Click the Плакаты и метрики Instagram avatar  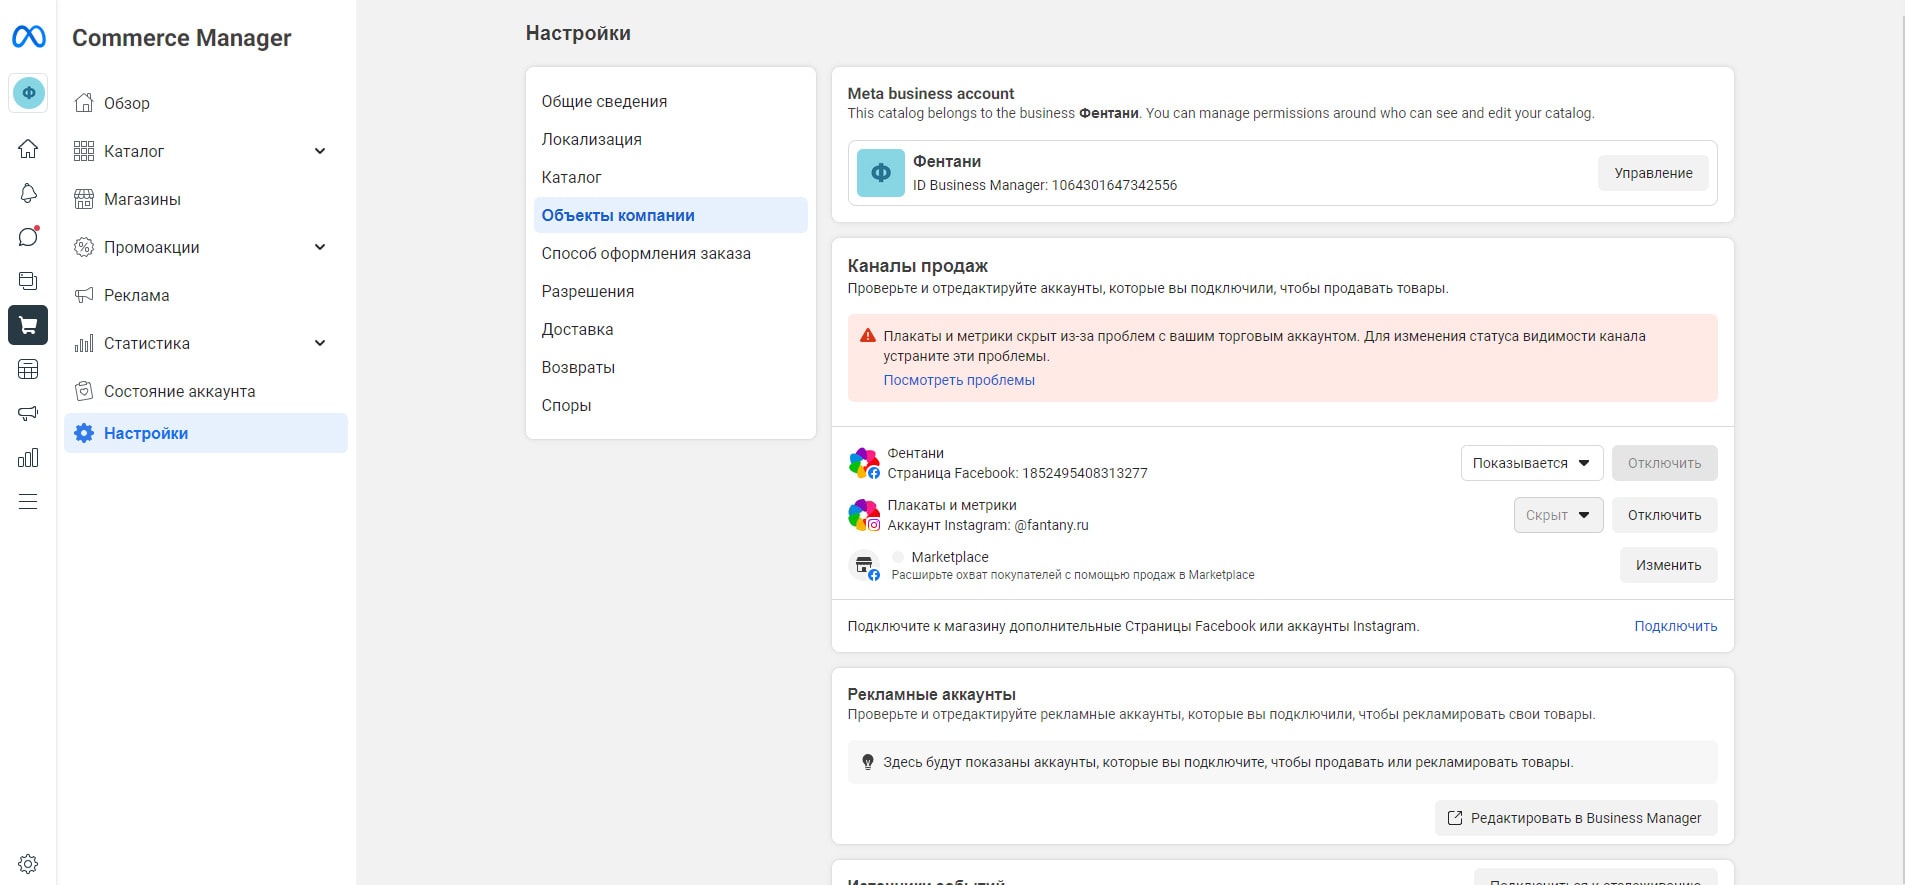(864, 515)
